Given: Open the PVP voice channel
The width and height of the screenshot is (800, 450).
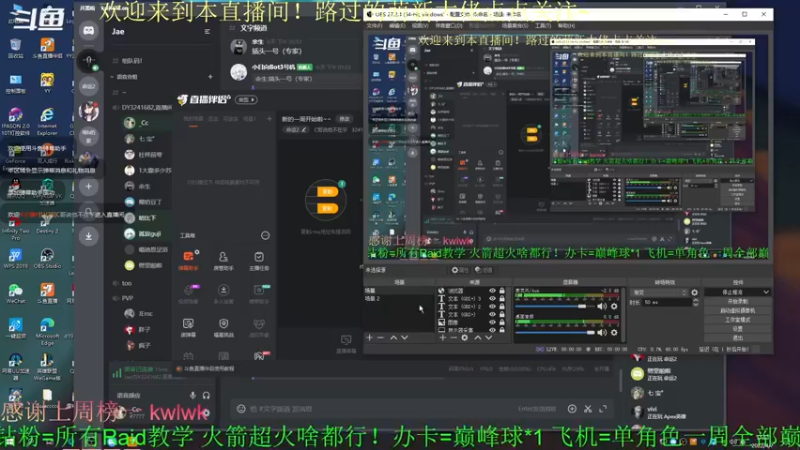Looking at the screenshot, I should click(x=128, y=298).
